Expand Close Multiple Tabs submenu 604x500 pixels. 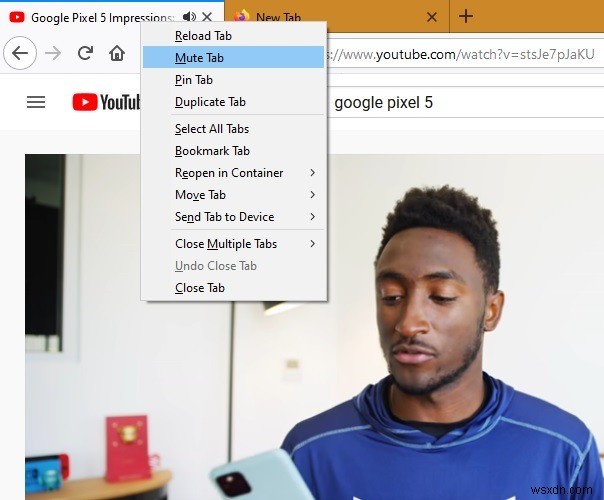[233, 243]
